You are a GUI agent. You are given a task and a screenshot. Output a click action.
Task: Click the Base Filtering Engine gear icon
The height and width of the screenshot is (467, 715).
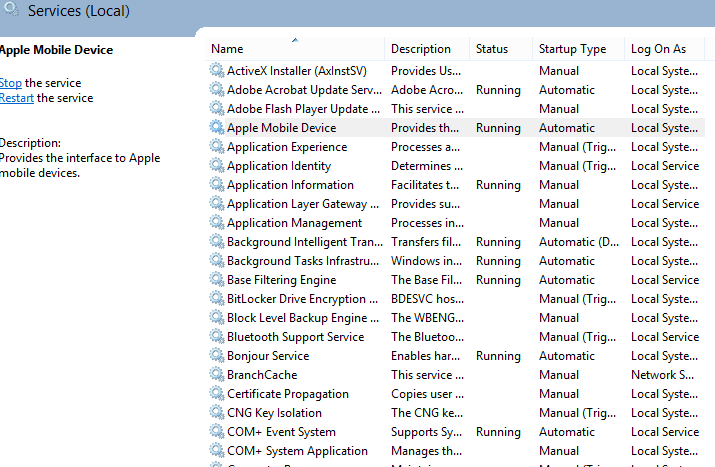coord(217,280)
